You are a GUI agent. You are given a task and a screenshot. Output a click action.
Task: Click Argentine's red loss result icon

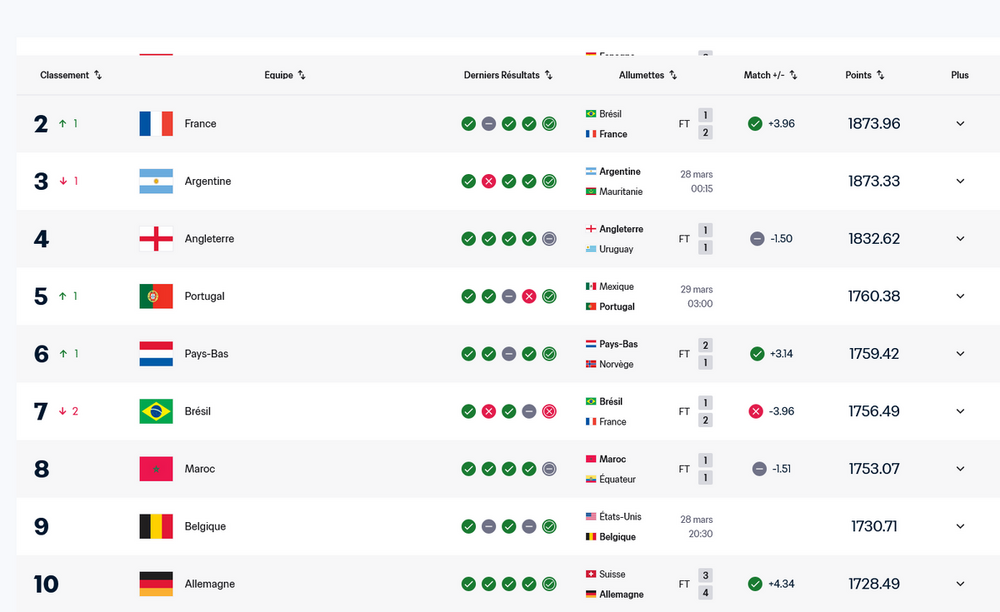(x=489, y=181)
